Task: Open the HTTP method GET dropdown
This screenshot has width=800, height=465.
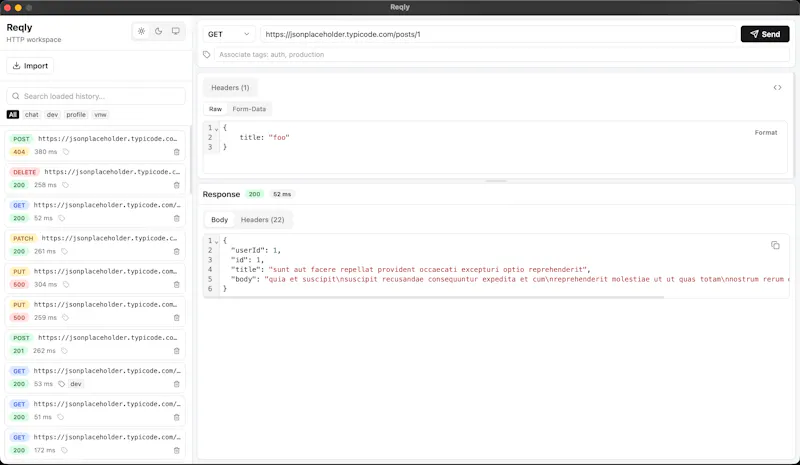Action: pyautogui.click(x=229, y=34)
